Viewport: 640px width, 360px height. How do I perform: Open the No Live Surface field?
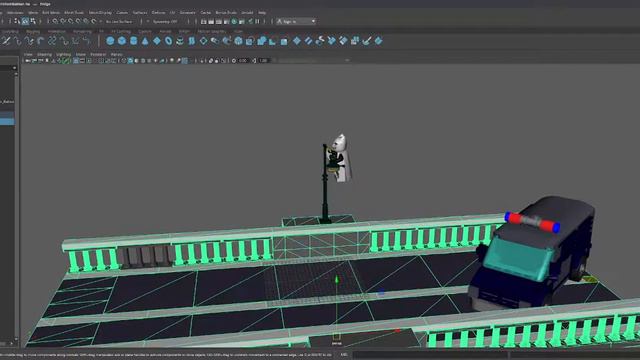[119, 21]
